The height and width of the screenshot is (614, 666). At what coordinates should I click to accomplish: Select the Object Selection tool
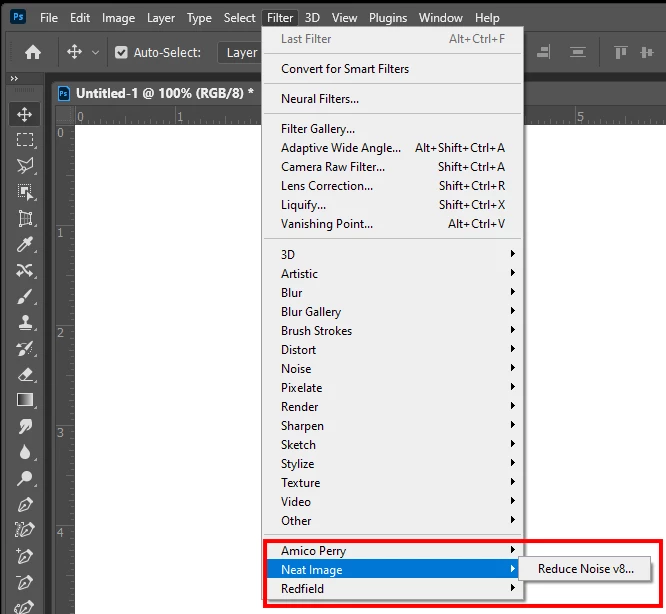pos(25,192)
